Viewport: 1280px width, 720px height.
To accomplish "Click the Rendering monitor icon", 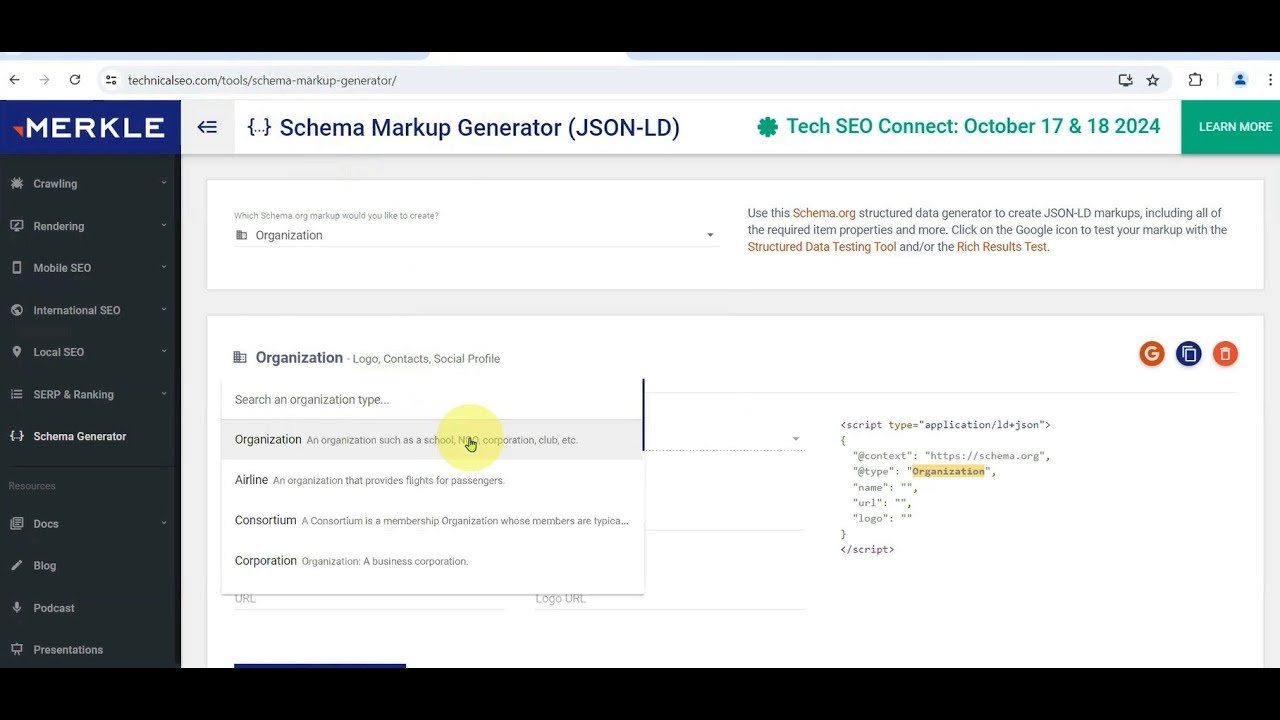I will point(16,226).
